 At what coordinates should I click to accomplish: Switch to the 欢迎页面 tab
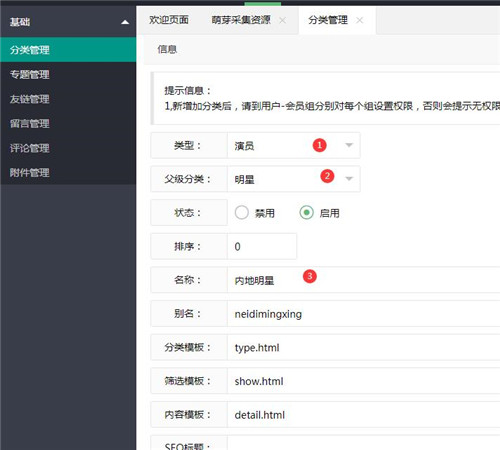169,20
